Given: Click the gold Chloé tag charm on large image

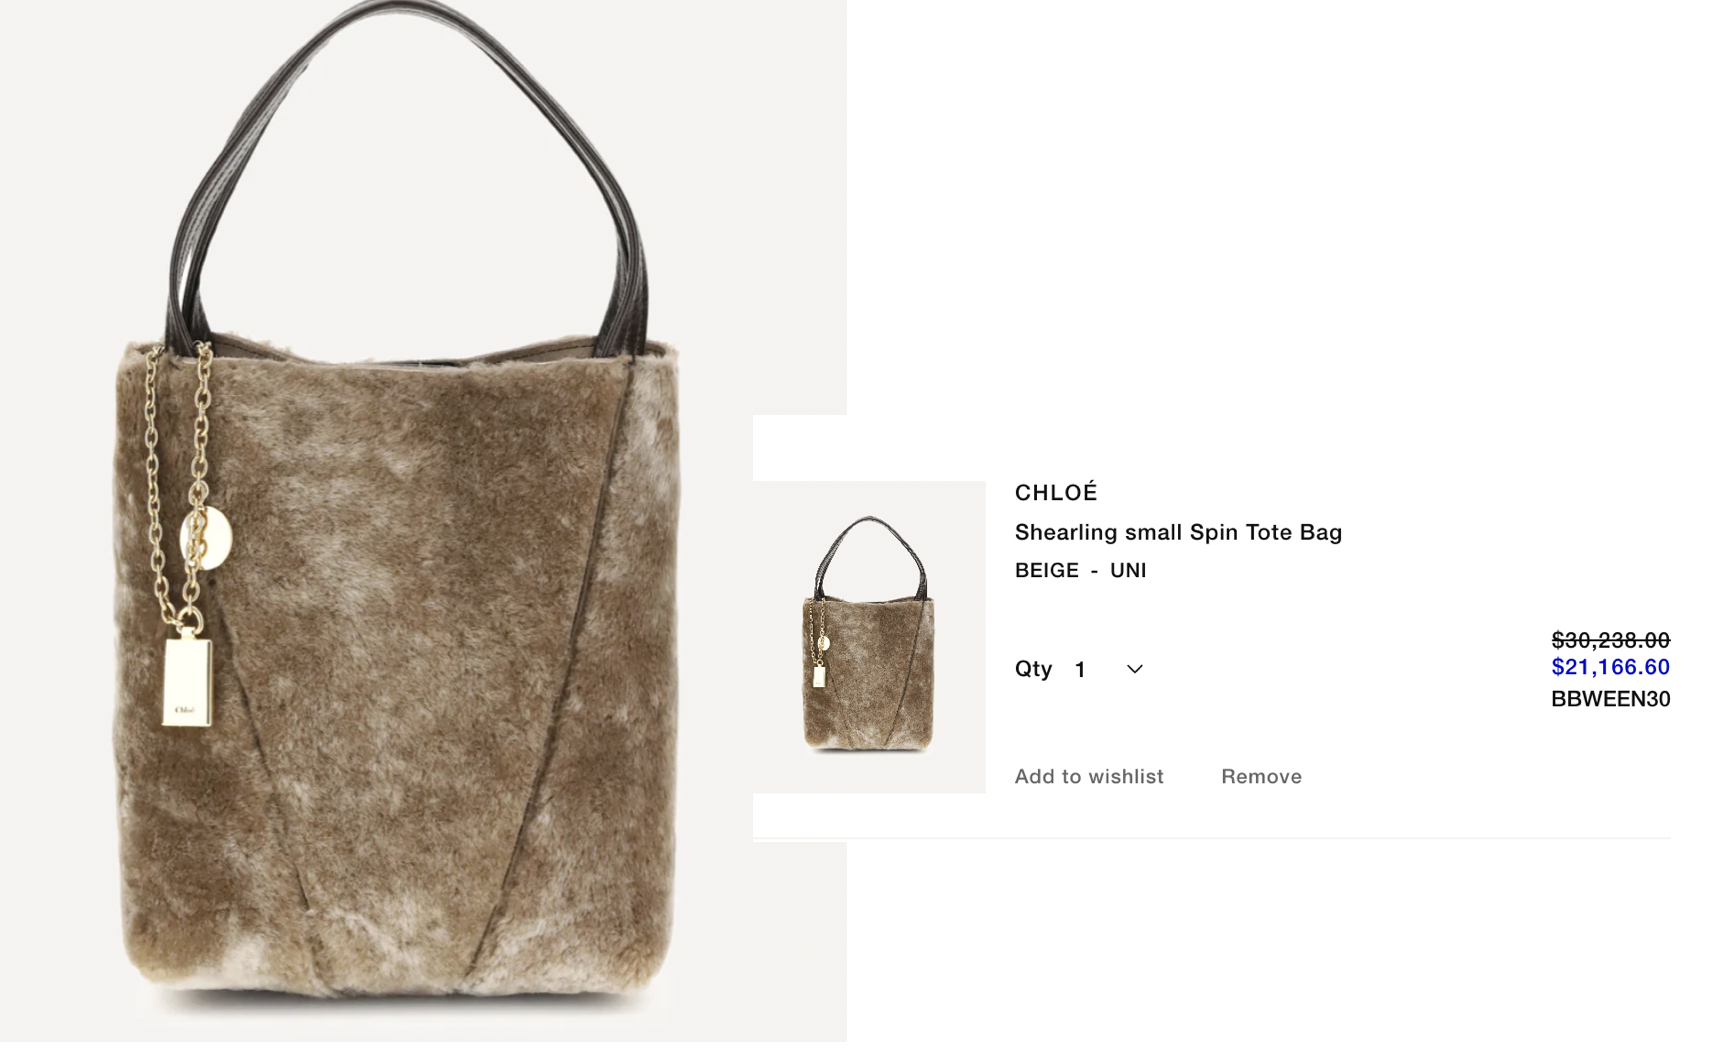Looking at the screenshot, I should pyautogui.click(x=187, y=680).
